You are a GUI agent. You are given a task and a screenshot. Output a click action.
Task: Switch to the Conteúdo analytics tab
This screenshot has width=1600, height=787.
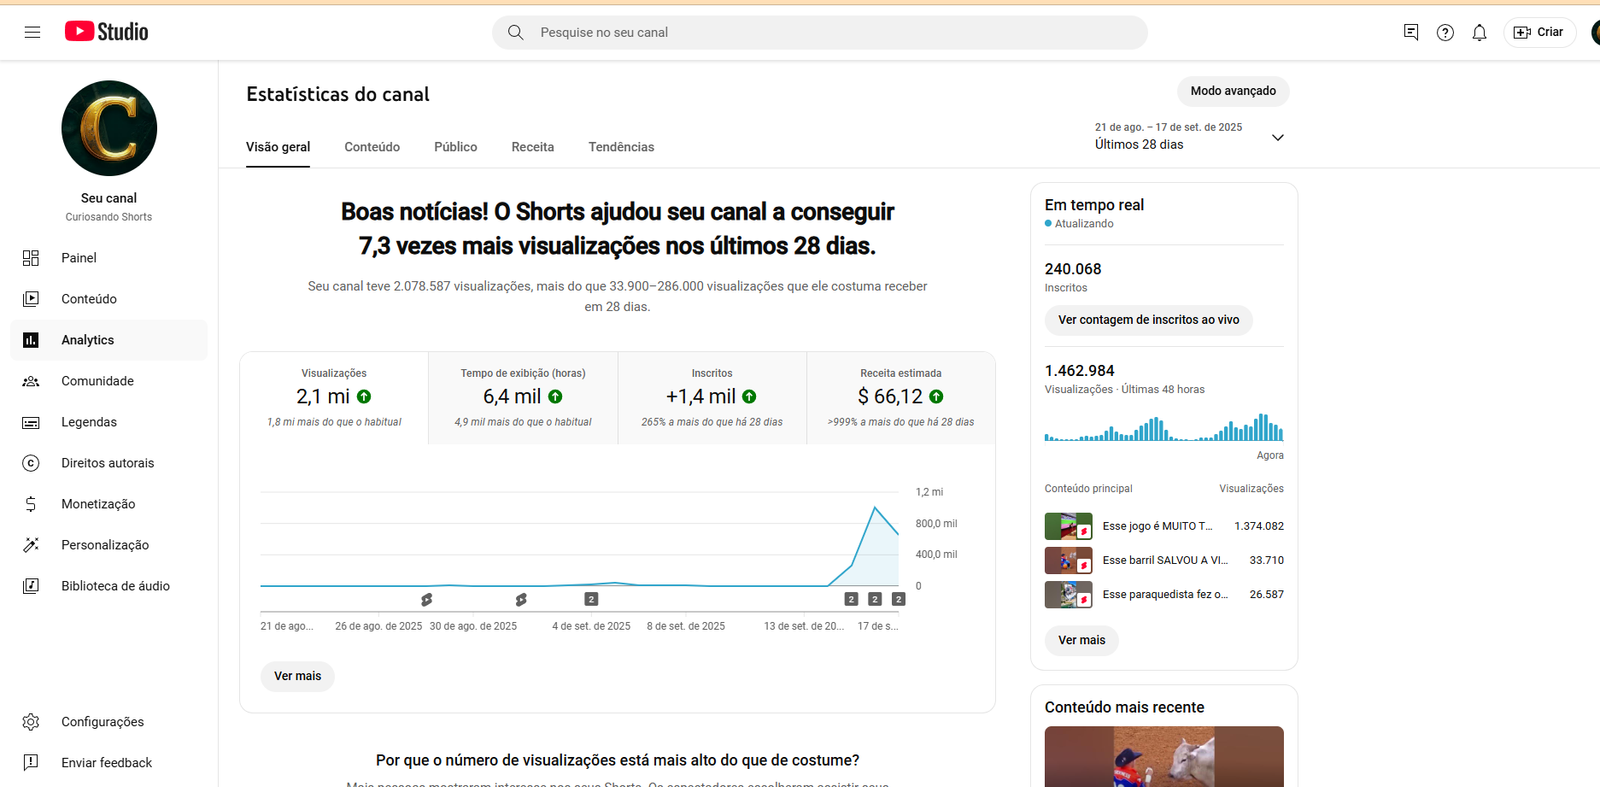click(372, 147)
